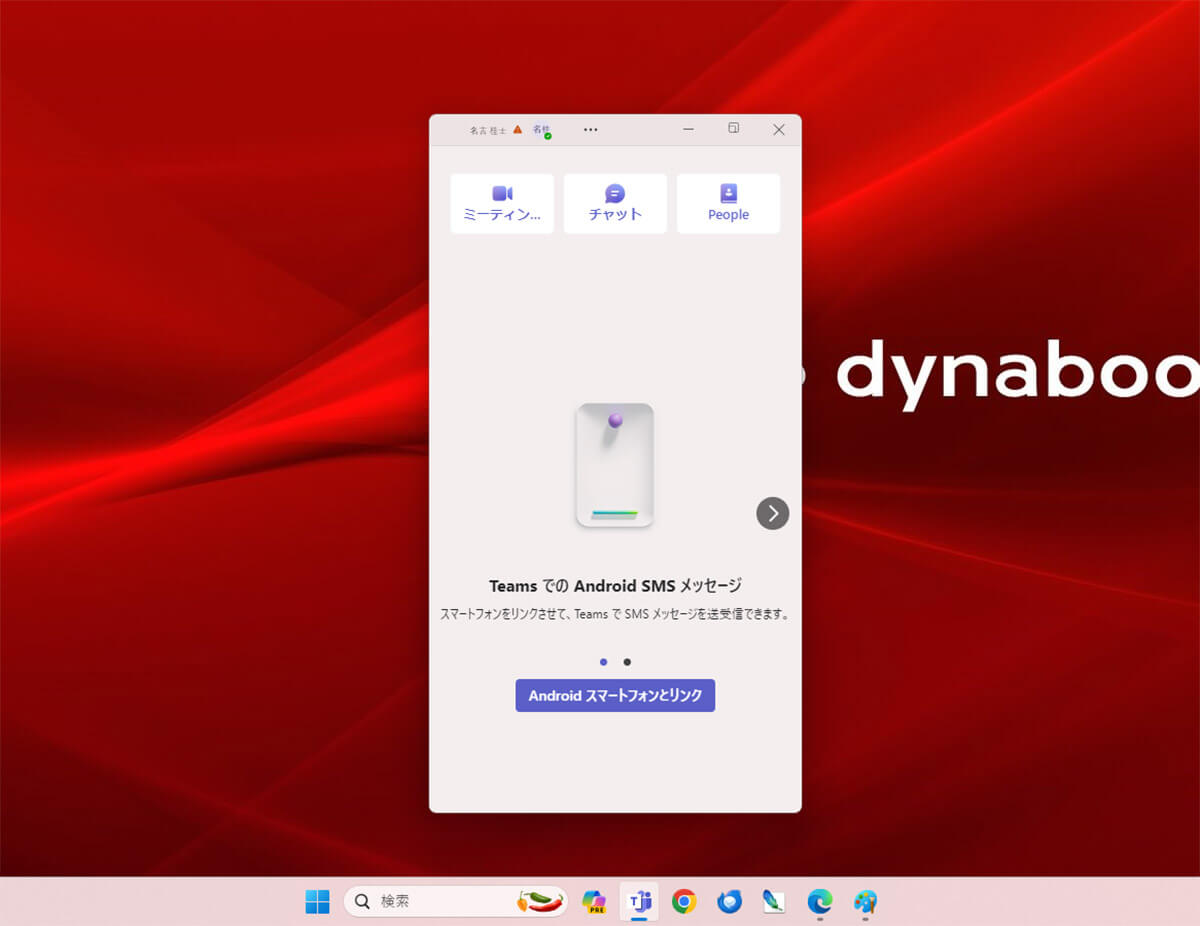Open the three-dots more options menu
Image resolution: width=1200 pixels, height=926 pixels.
click(x=591, y=129)
